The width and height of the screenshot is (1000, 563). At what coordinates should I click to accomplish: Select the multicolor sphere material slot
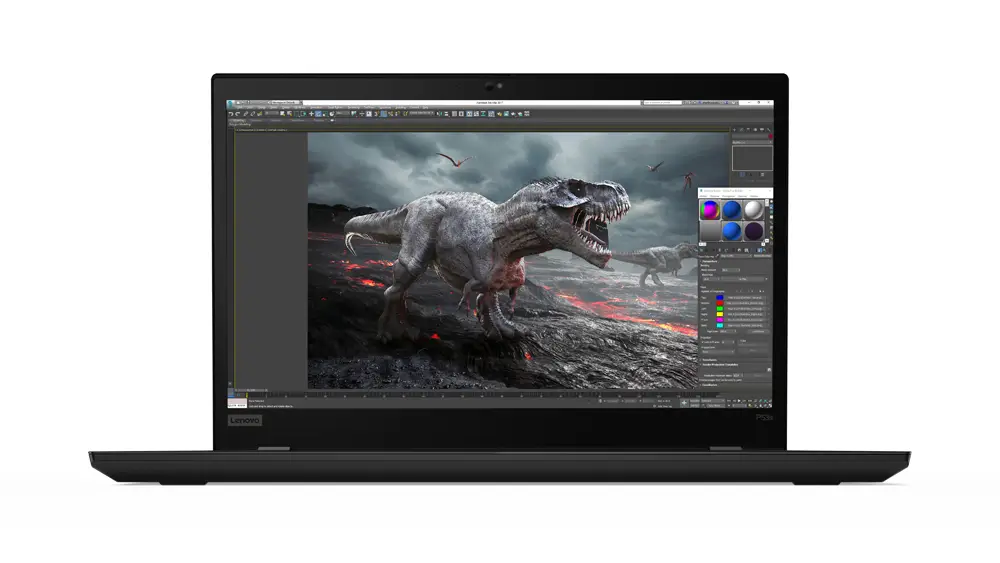pyautogui.click(x=710, y=209)
